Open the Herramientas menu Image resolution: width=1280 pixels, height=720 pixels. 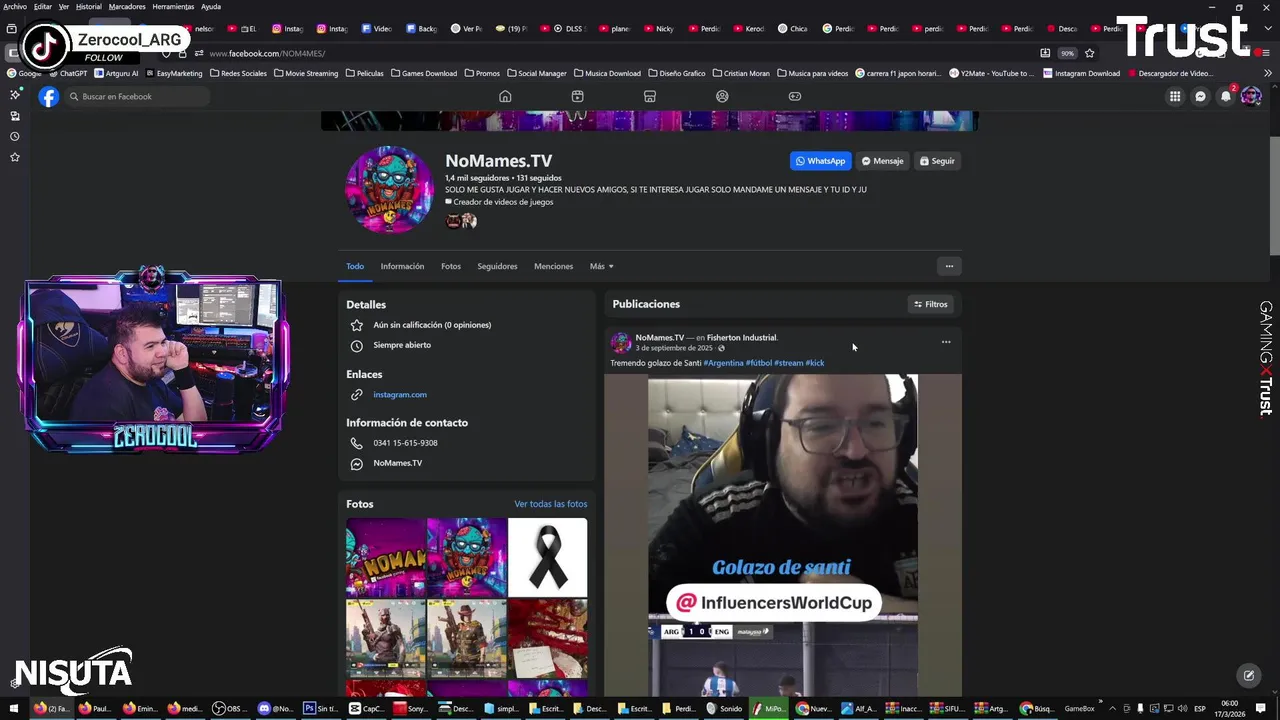point(173,6)
